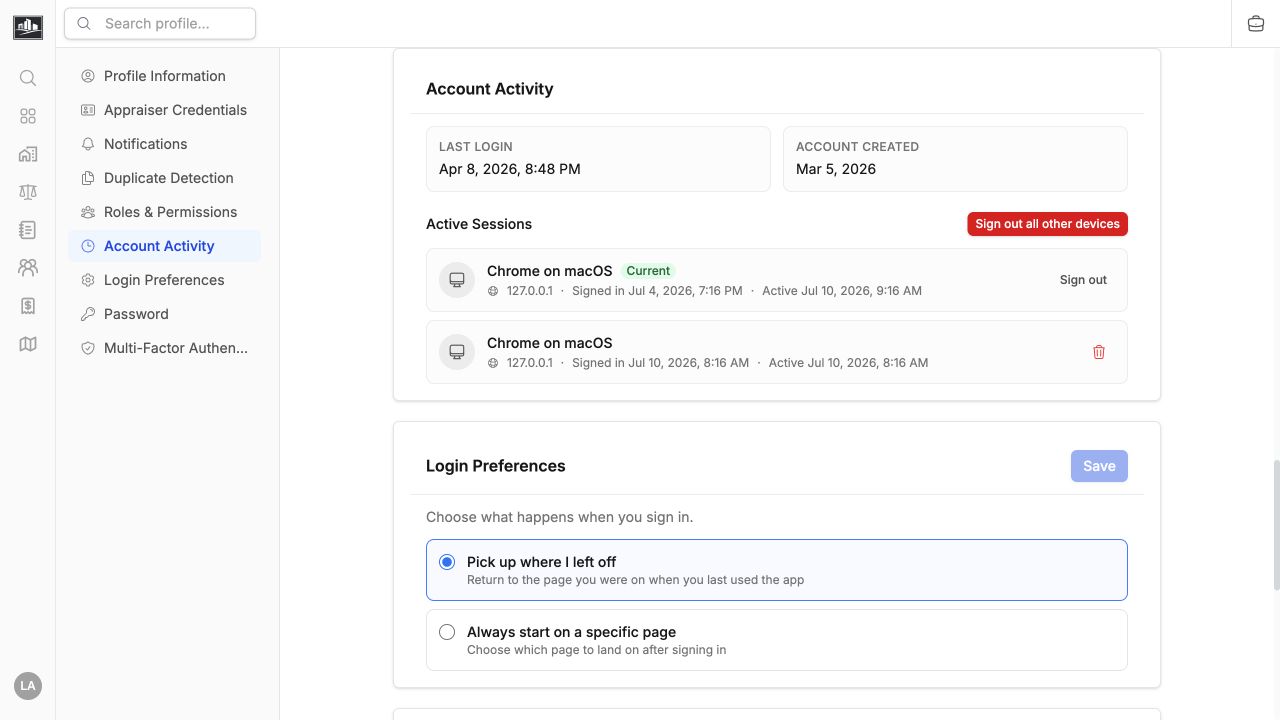The image size is (1280, 720).
Task: Click globe icon of 7:16 PM session
Action: coord(493,291)
